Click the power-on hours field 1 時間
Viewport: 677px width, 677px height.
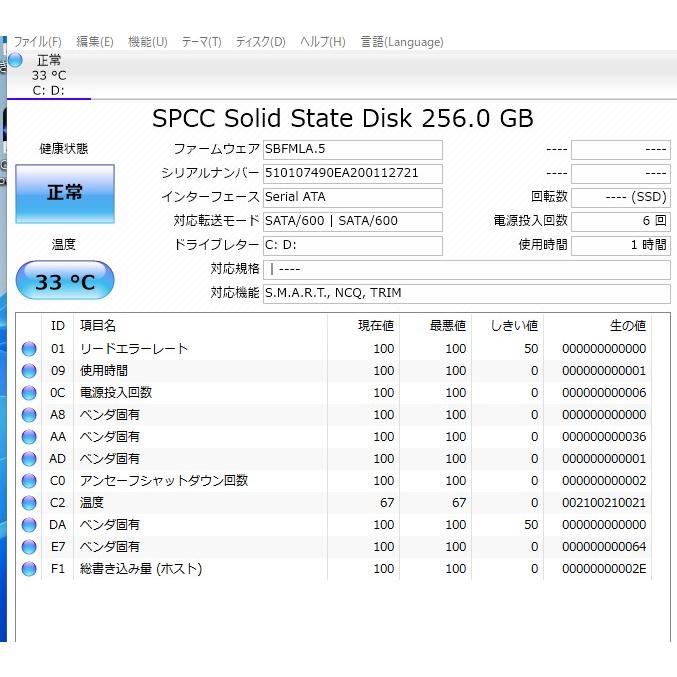click(621, 246)
